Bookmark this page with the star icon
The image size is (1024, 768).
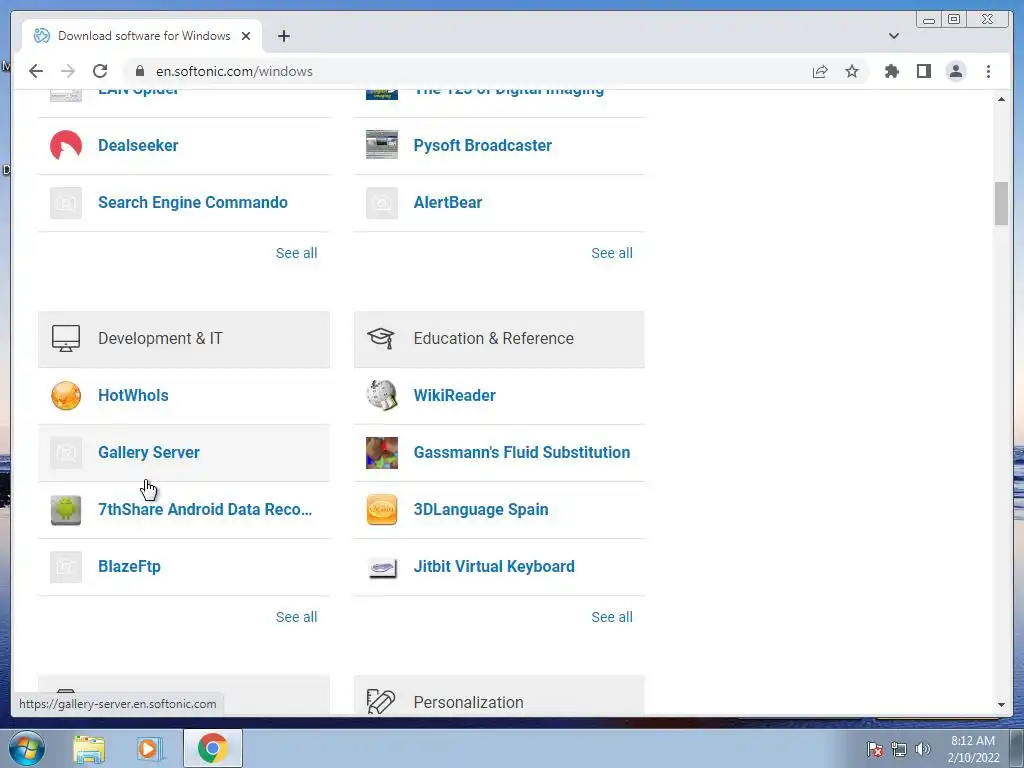tap(852, 71)
